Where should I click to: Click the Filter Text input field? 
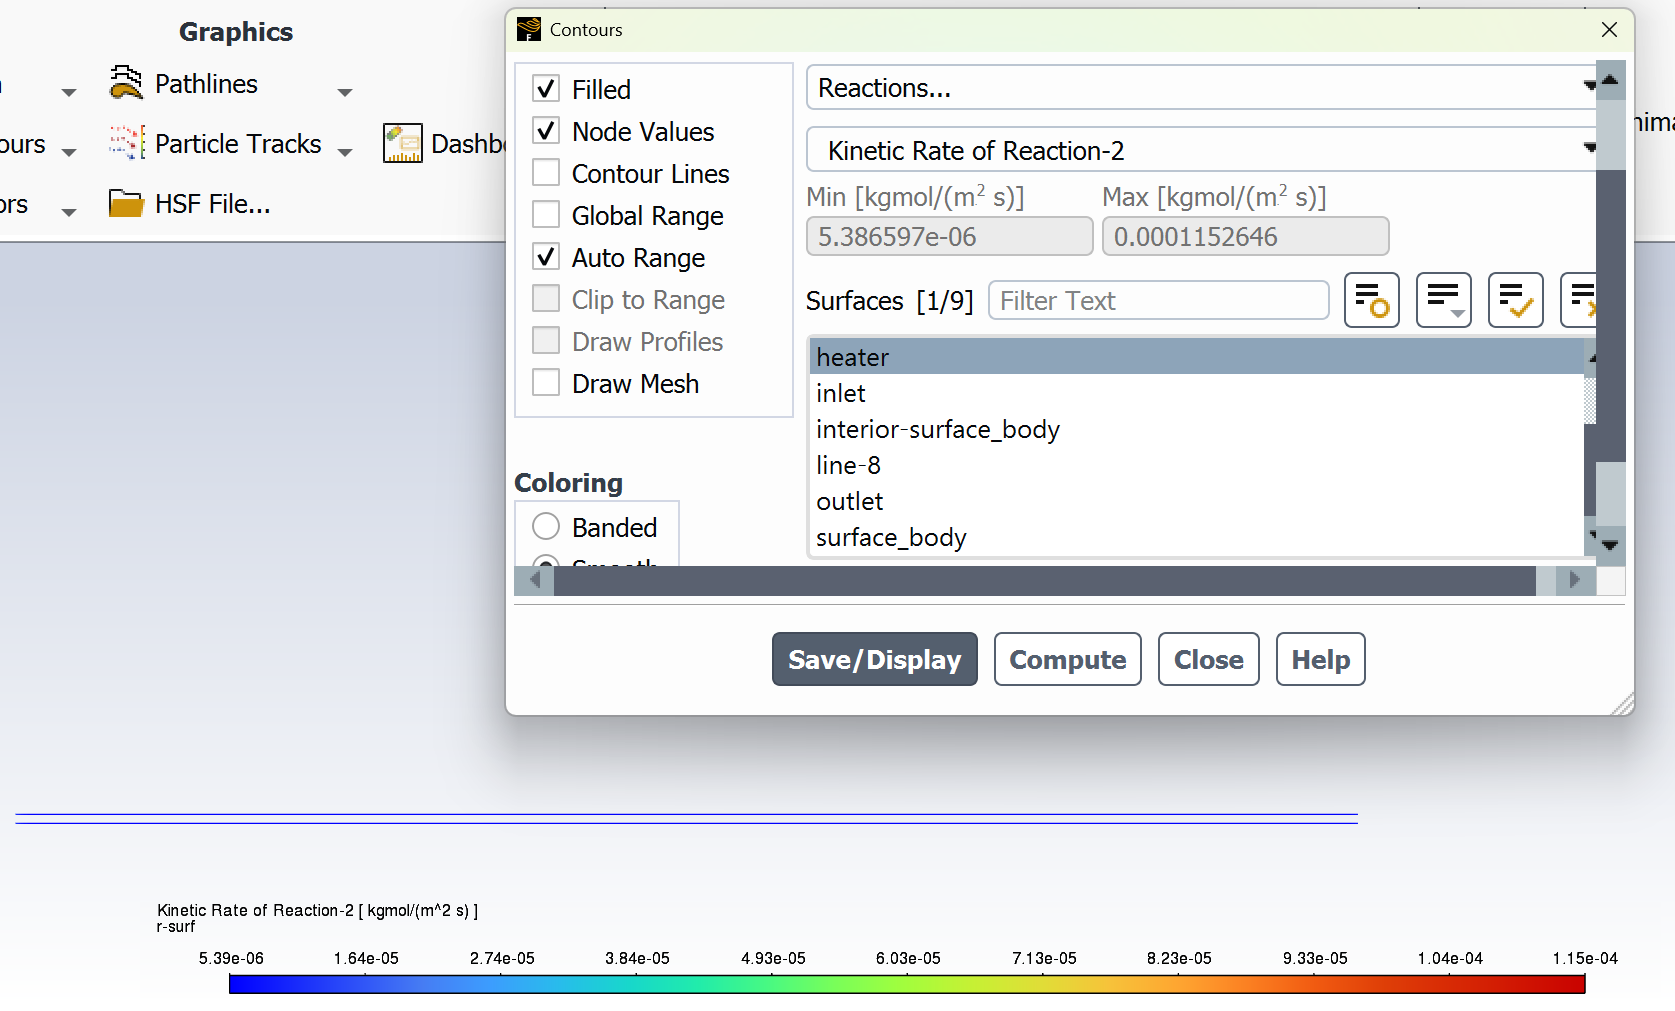[1158, 301]
